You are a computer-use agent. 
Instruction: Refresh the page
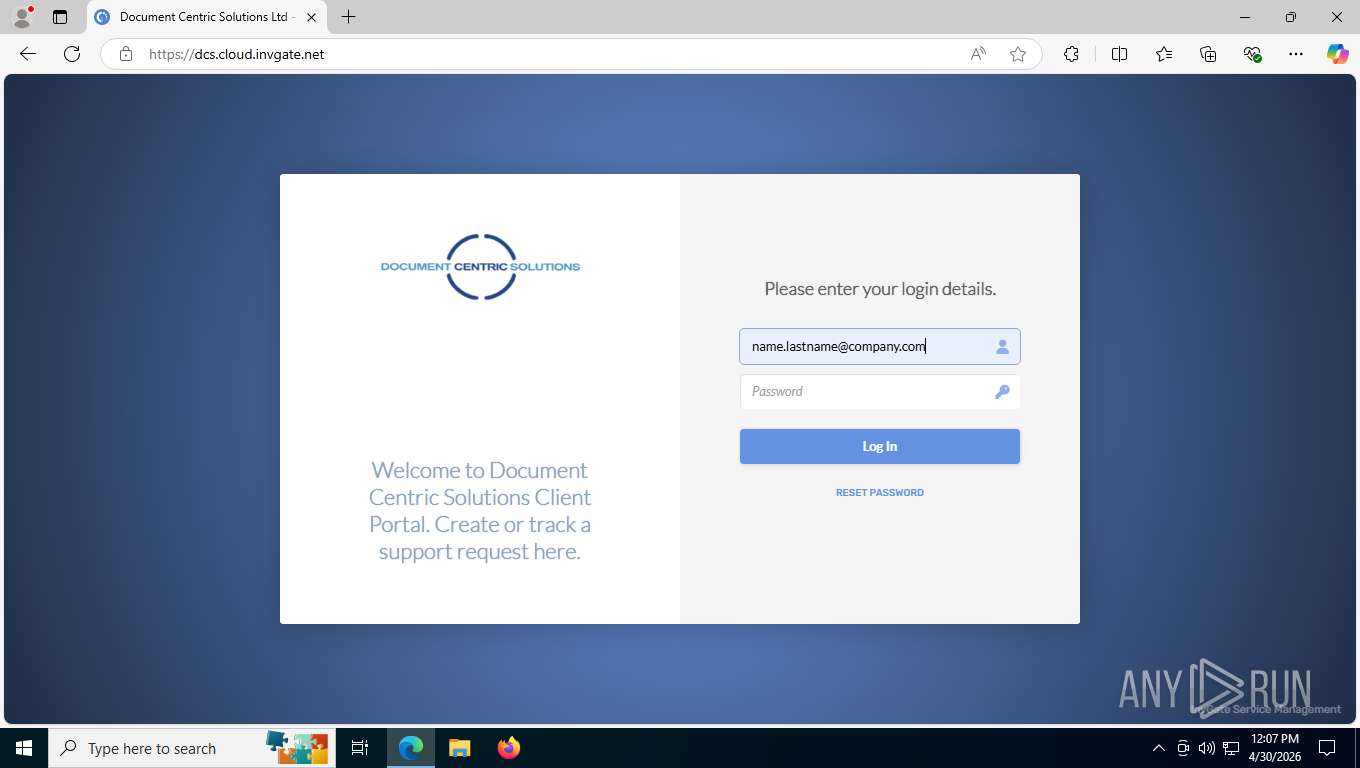(72, 54)
